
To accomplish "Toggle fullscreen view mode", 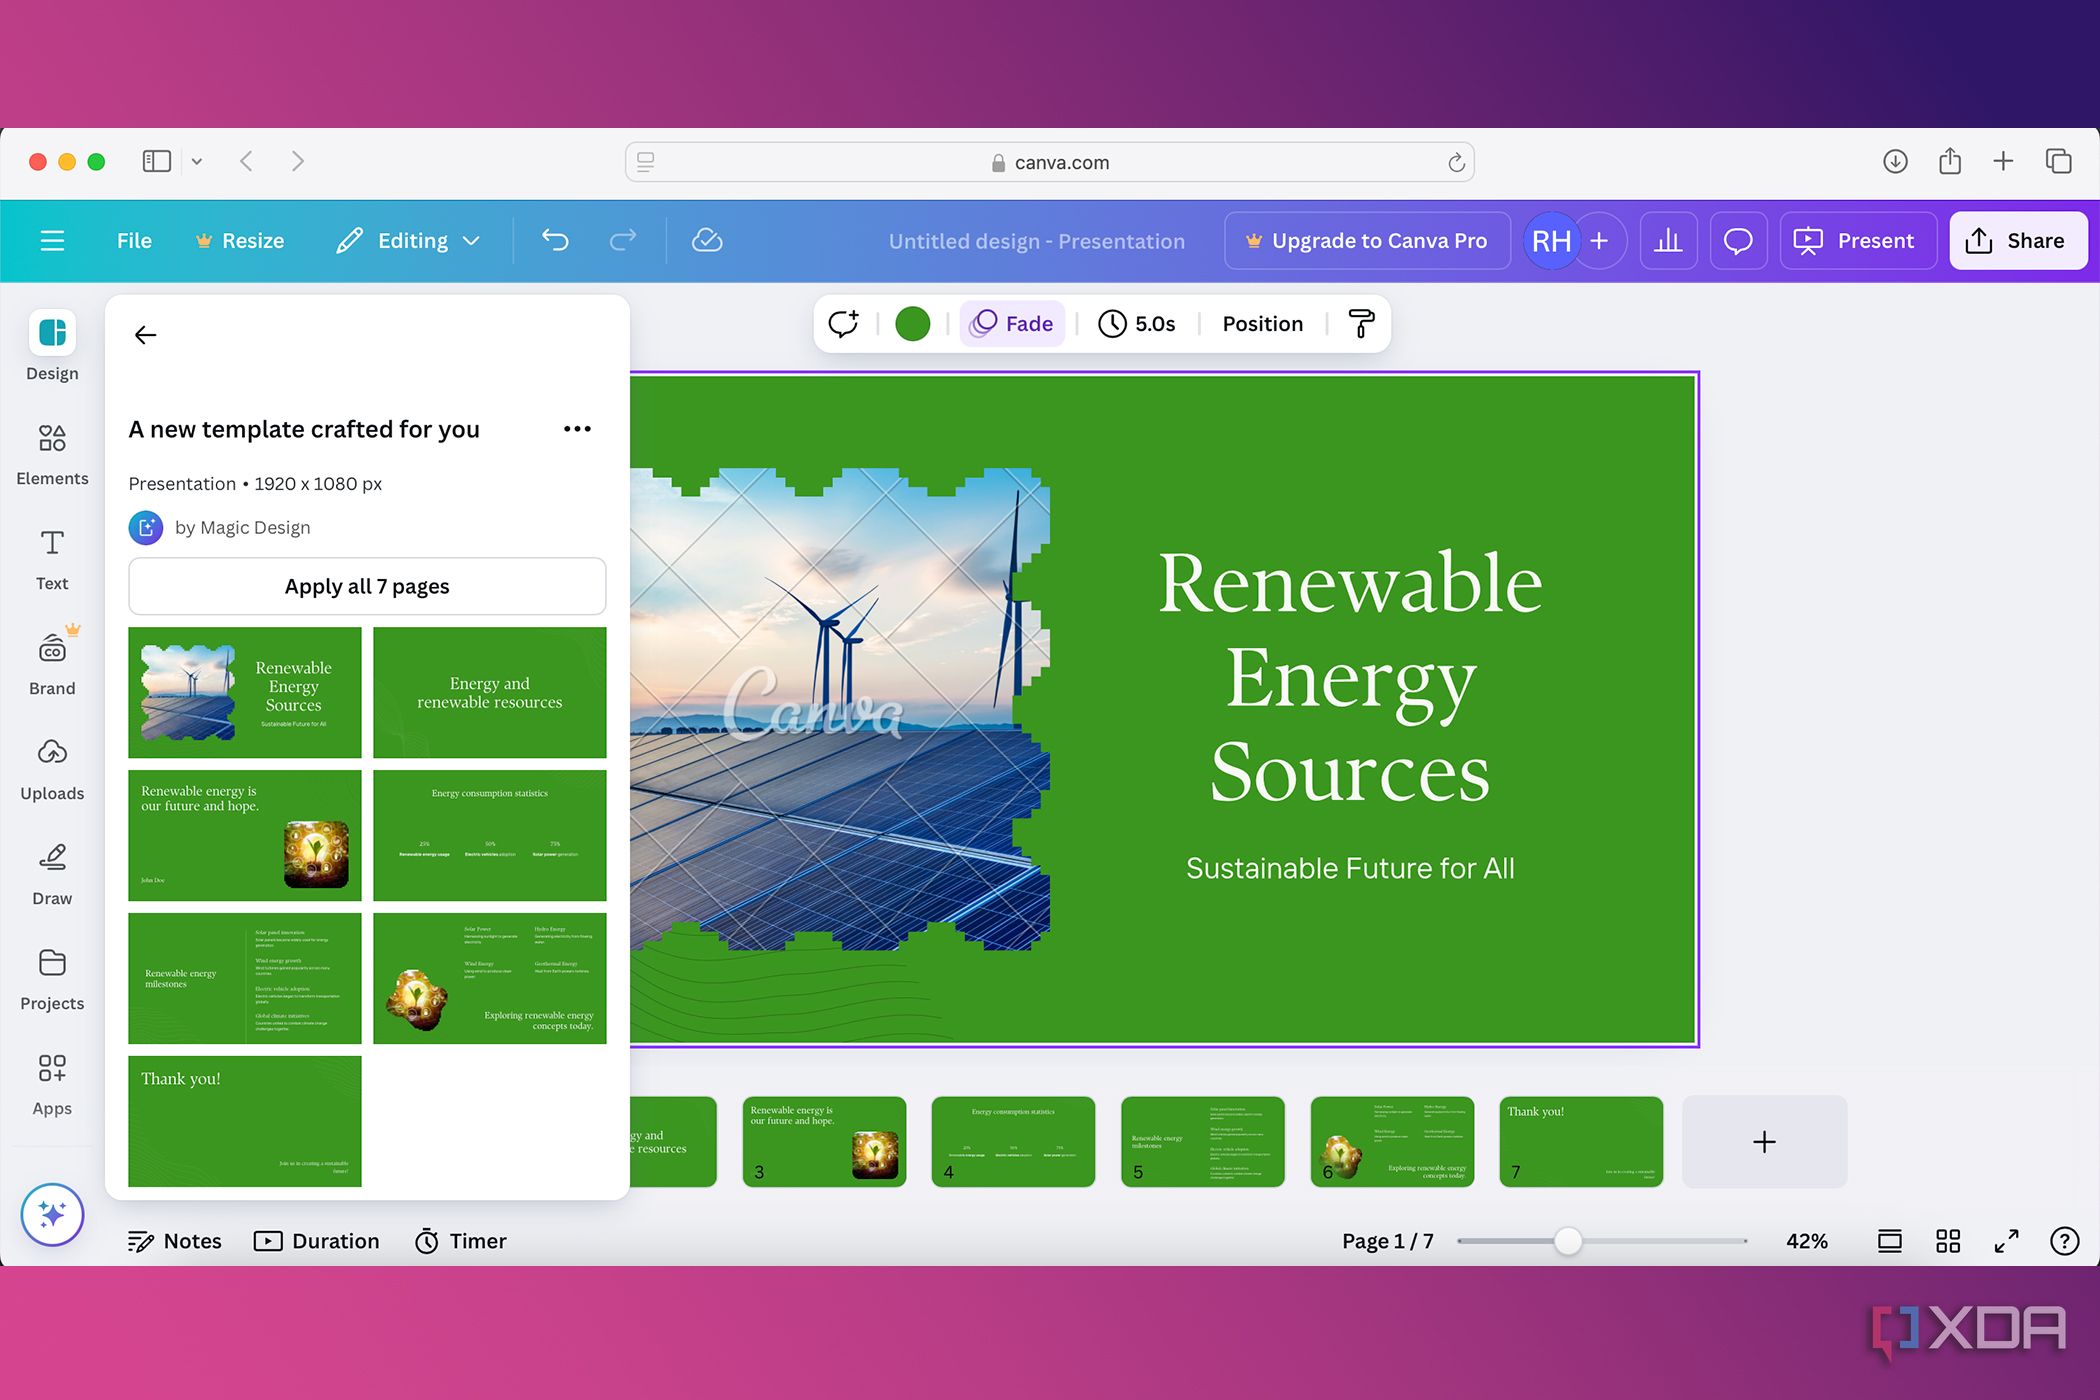I will point(2006,1241).
